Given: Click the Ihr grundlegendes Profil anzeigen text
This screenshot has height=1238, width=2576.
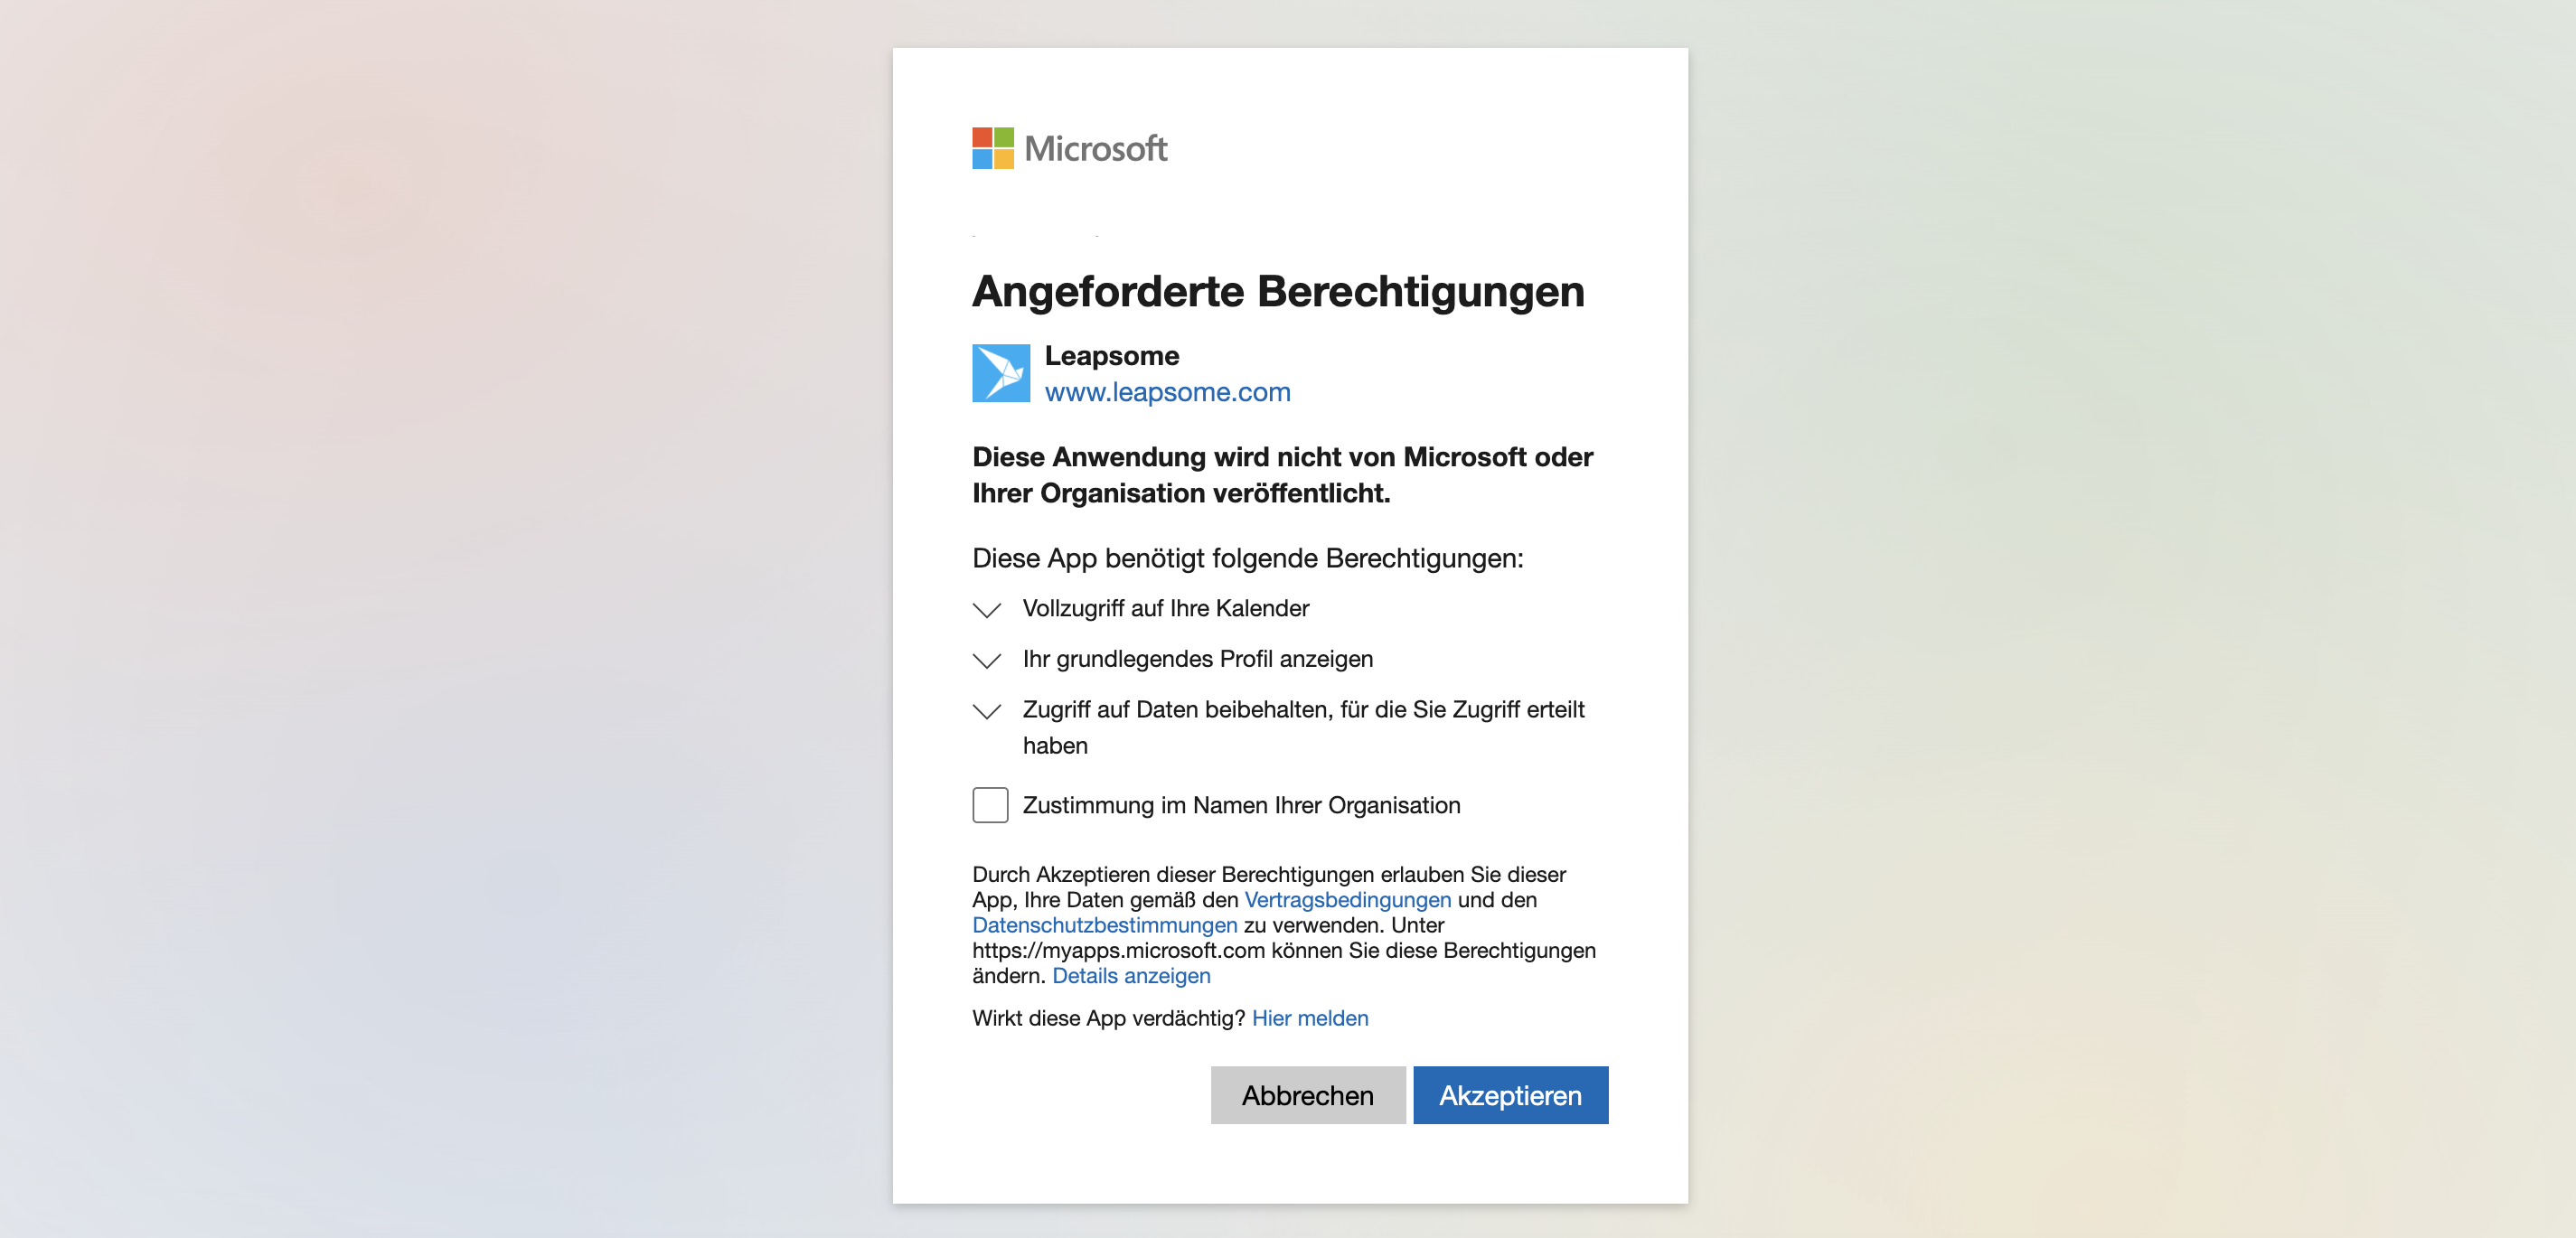Looking at the screenshot, I should (1197, 659).
